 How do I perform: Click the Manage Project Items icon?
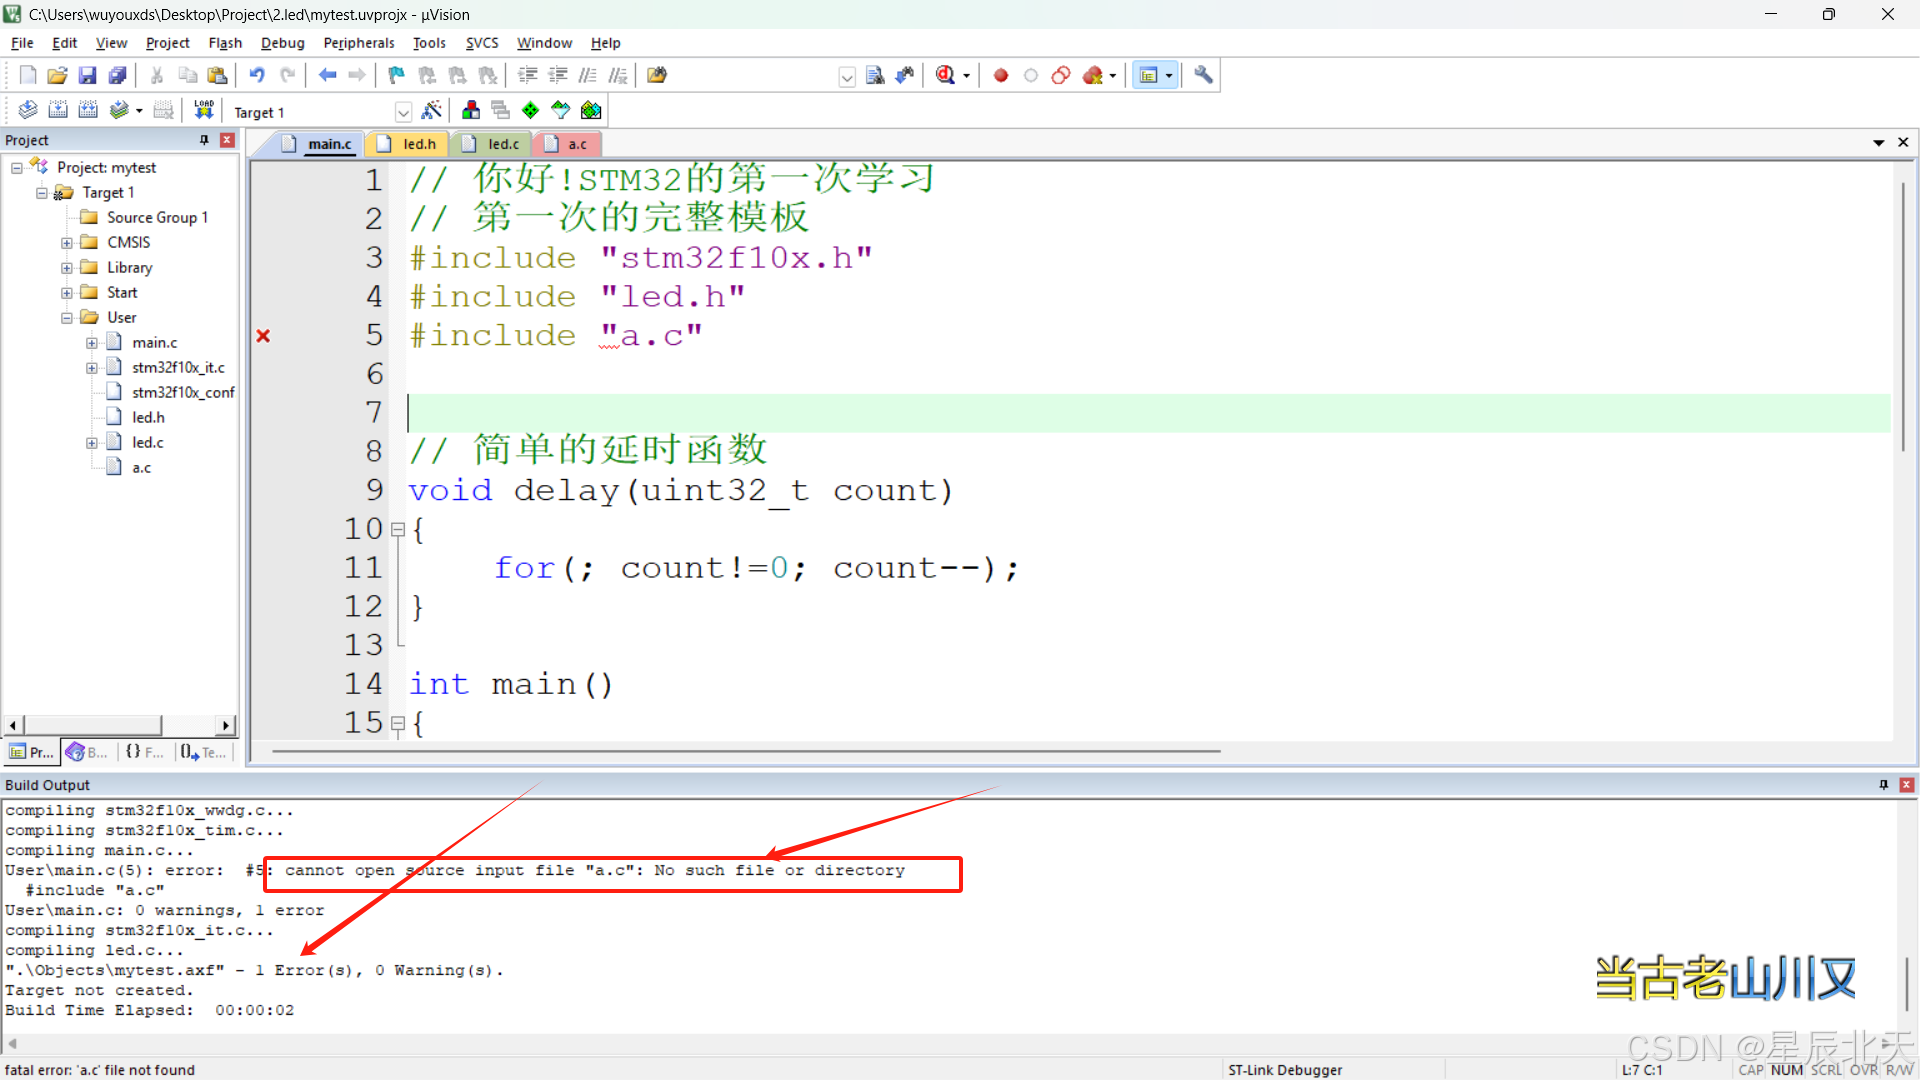471,110
